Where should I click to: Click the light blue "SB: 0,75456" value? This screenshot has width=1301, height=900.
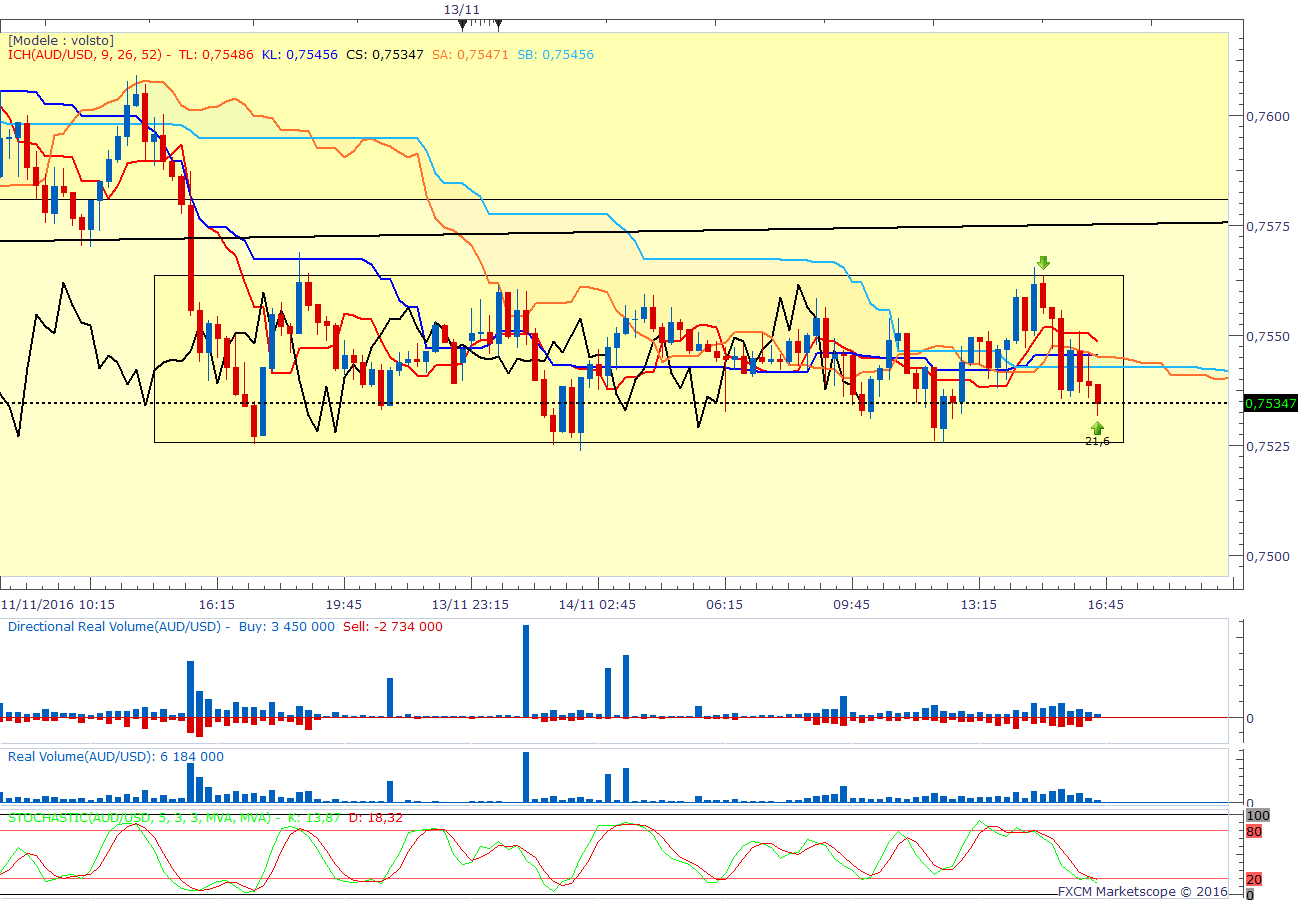pos(555,54)
